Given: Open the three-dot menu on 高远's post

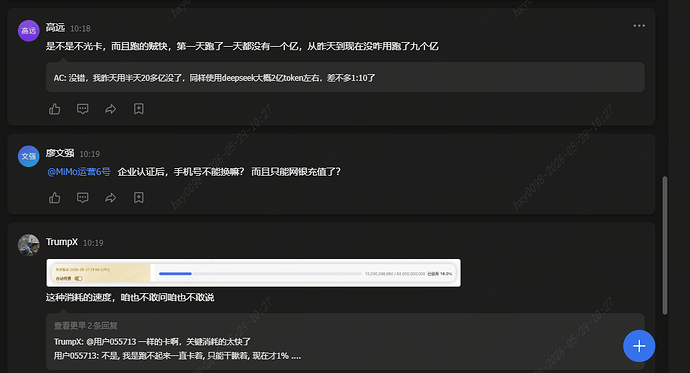Looking at the screenshot, I should pyautogui.click(x=639, y=26).
